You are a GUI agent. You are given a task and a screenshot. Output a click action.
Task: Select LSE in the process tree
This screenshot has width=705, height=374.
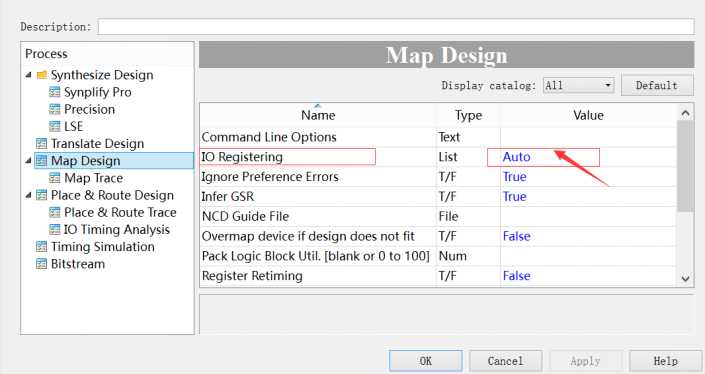coord(73,126)
